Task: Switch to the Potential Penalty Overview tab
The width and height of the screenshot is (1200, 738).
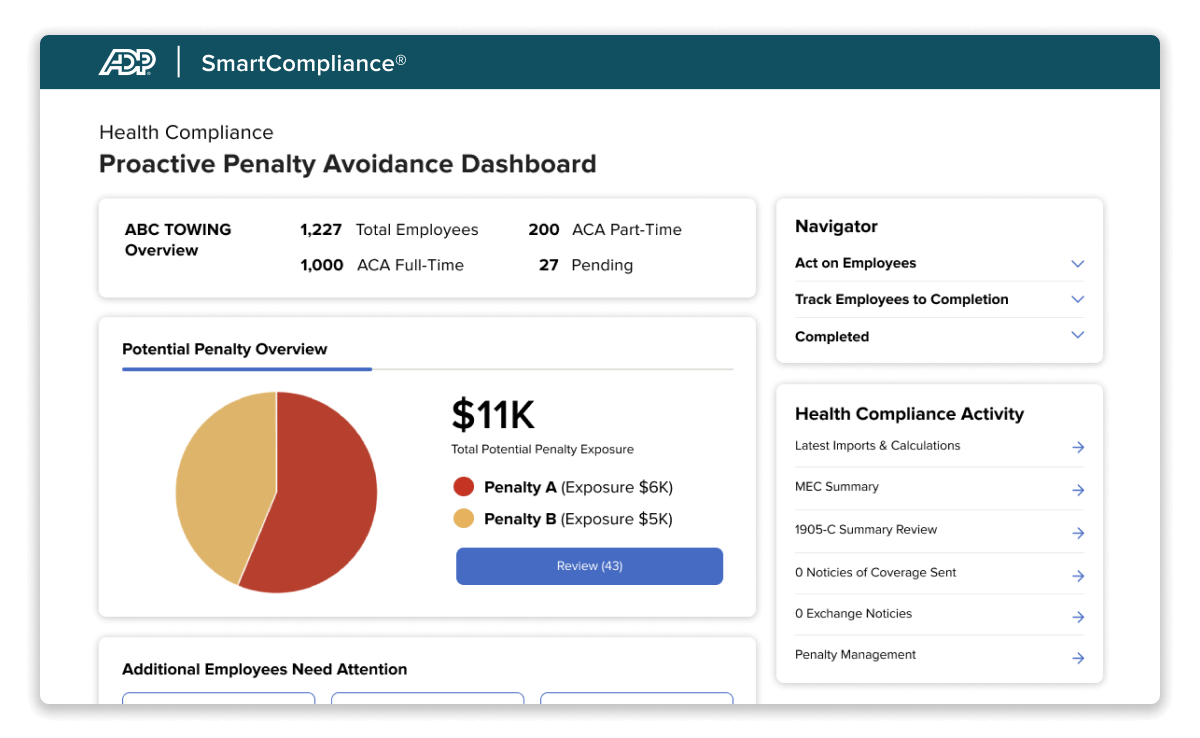Action: (x=224, y=349)
